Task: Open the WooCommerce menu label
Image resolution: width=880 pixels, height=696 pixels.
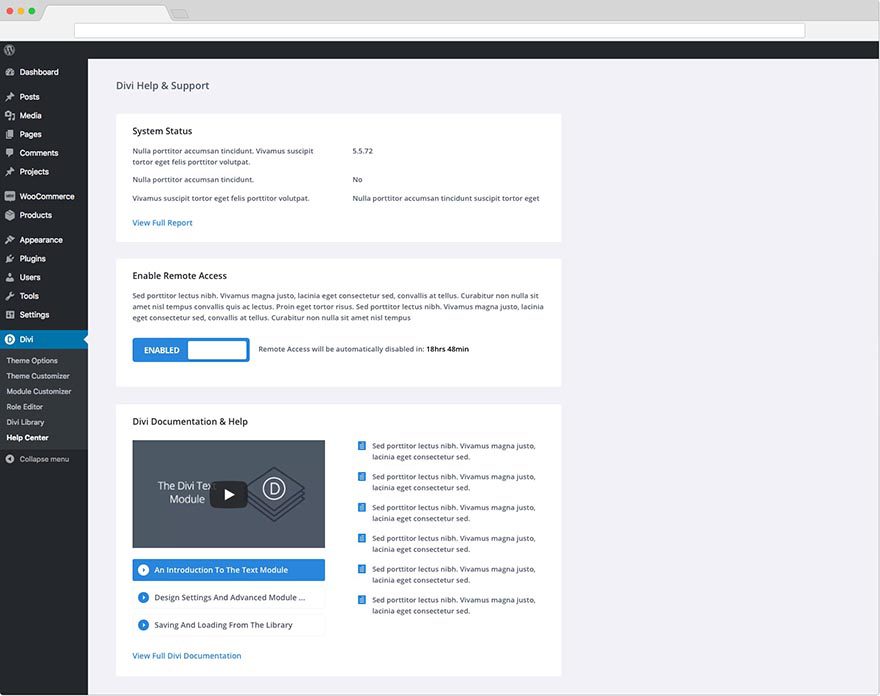Action: coord(47,196)
